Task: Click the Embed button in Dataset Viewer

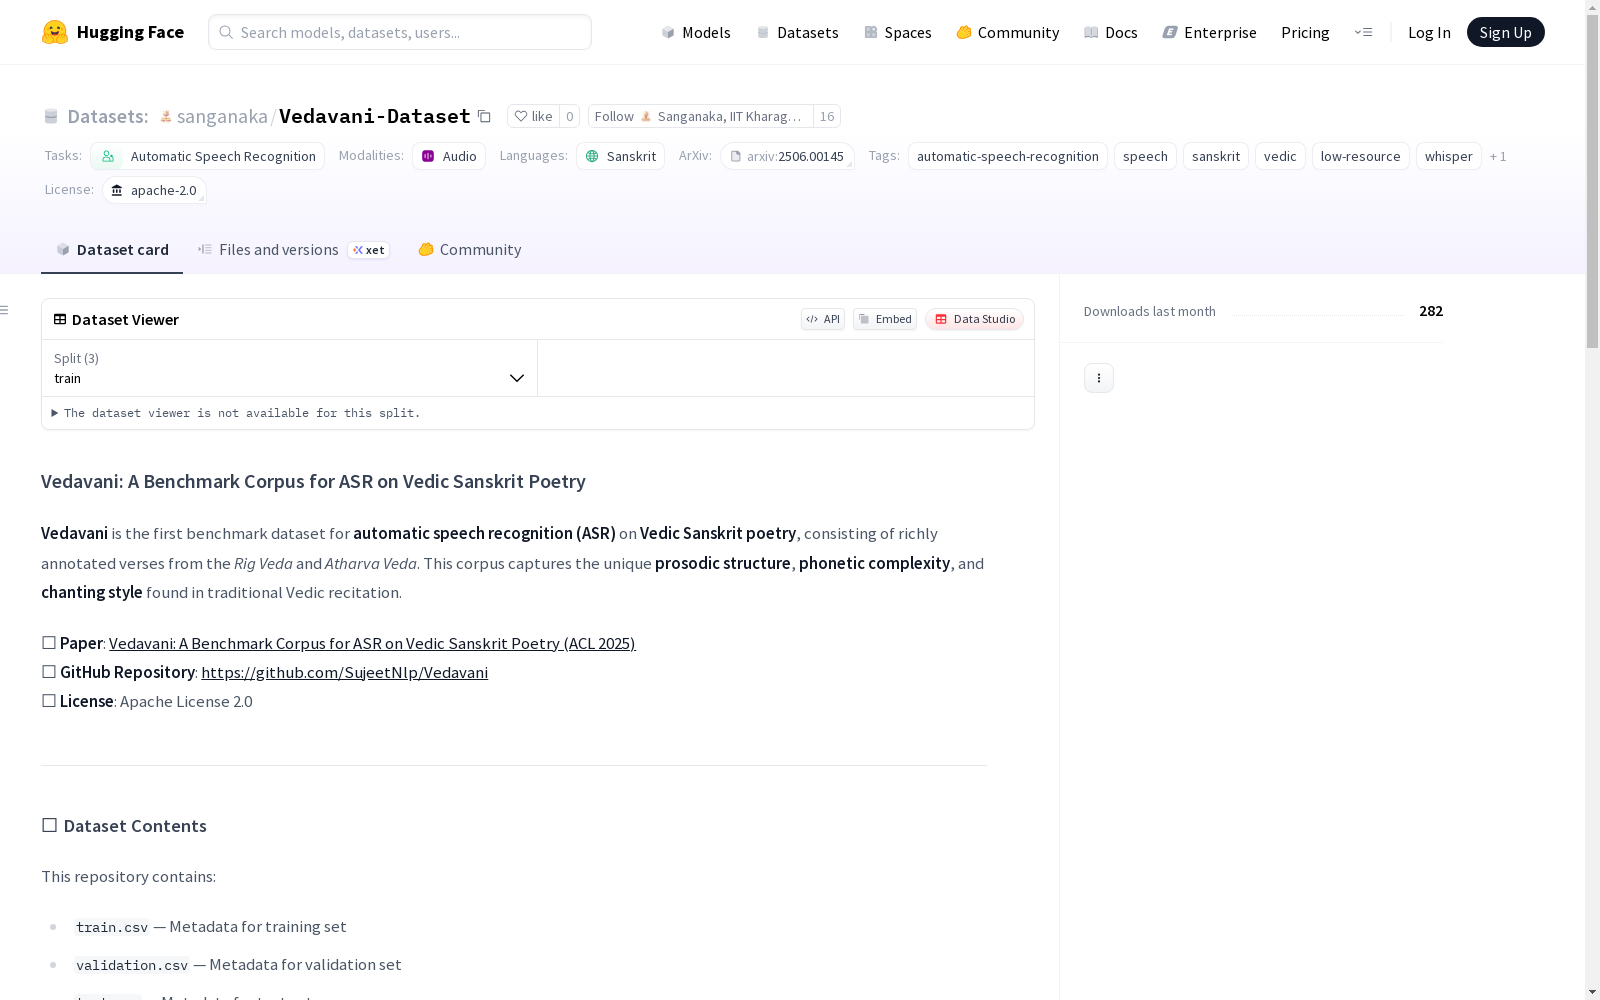Action: [885, 319]
